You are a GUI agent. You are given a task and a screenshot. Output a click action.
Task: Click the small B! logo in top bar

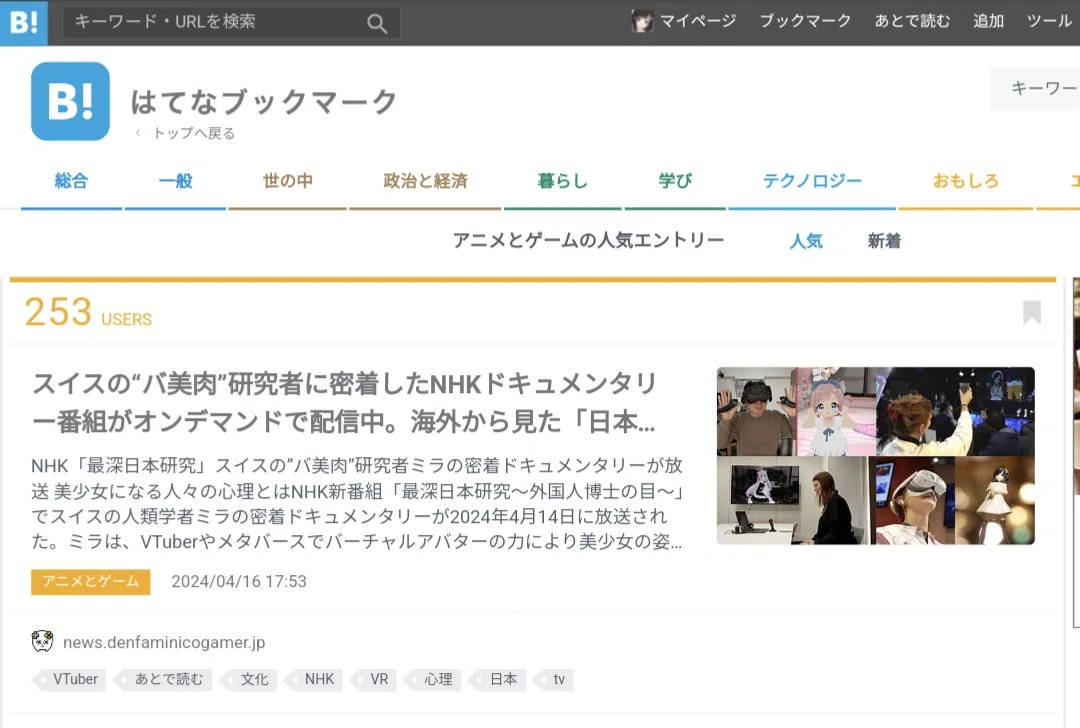[23, 22]
